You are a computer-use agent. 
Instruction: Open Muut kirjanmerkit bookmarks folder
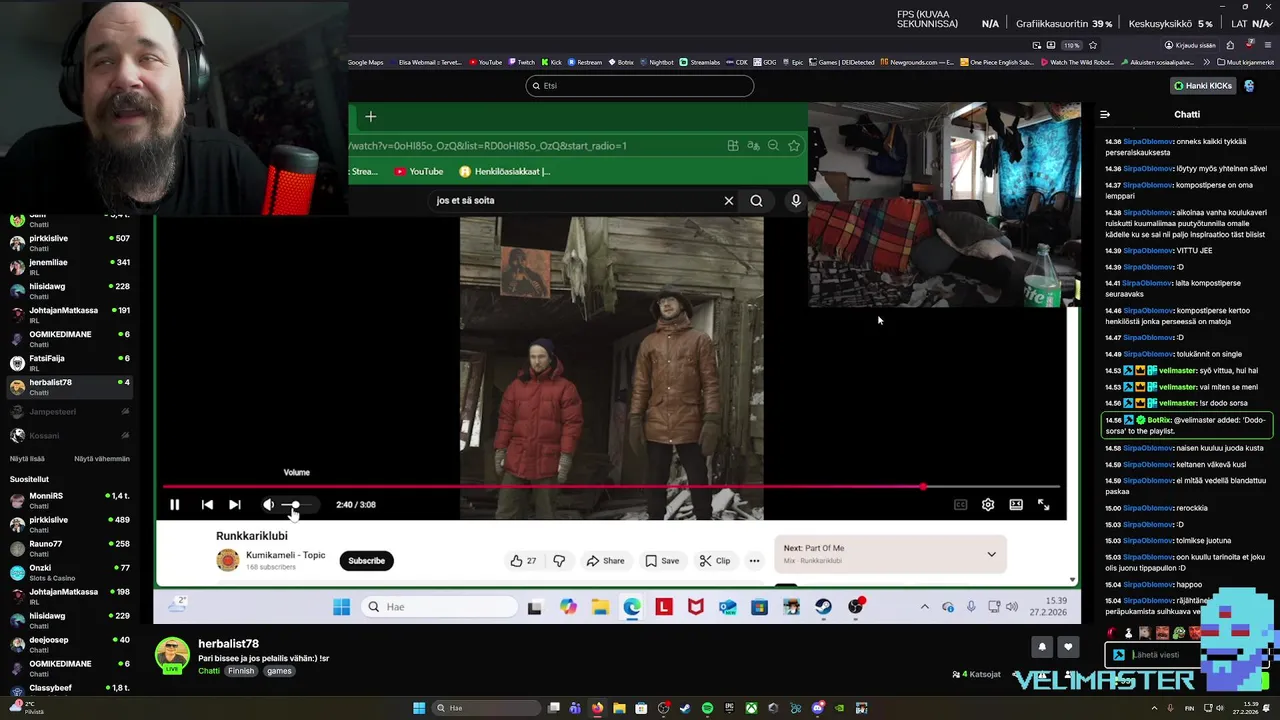click(1243, 62)
